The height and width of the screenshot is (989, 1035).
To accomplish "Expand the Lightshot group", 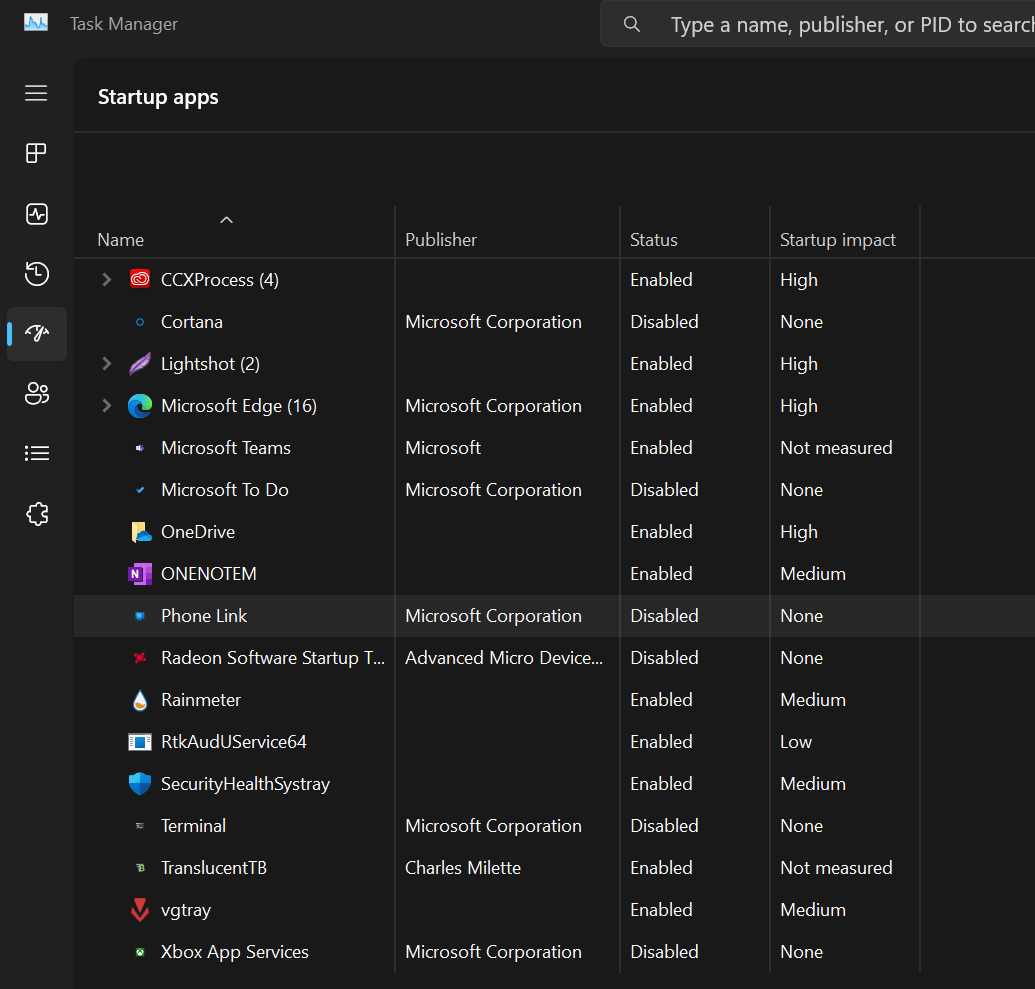I will [x=107, y=364].
